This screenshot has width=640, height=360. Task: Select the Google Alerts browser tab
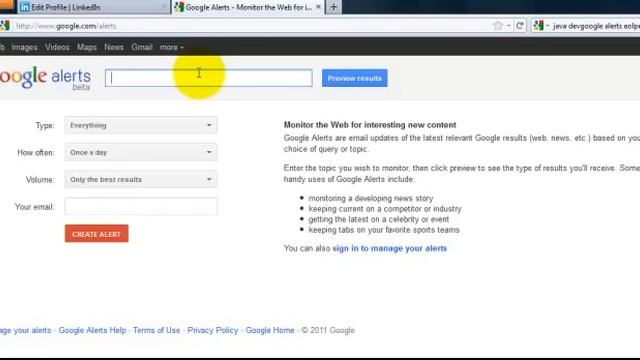[x=248, y=7]
